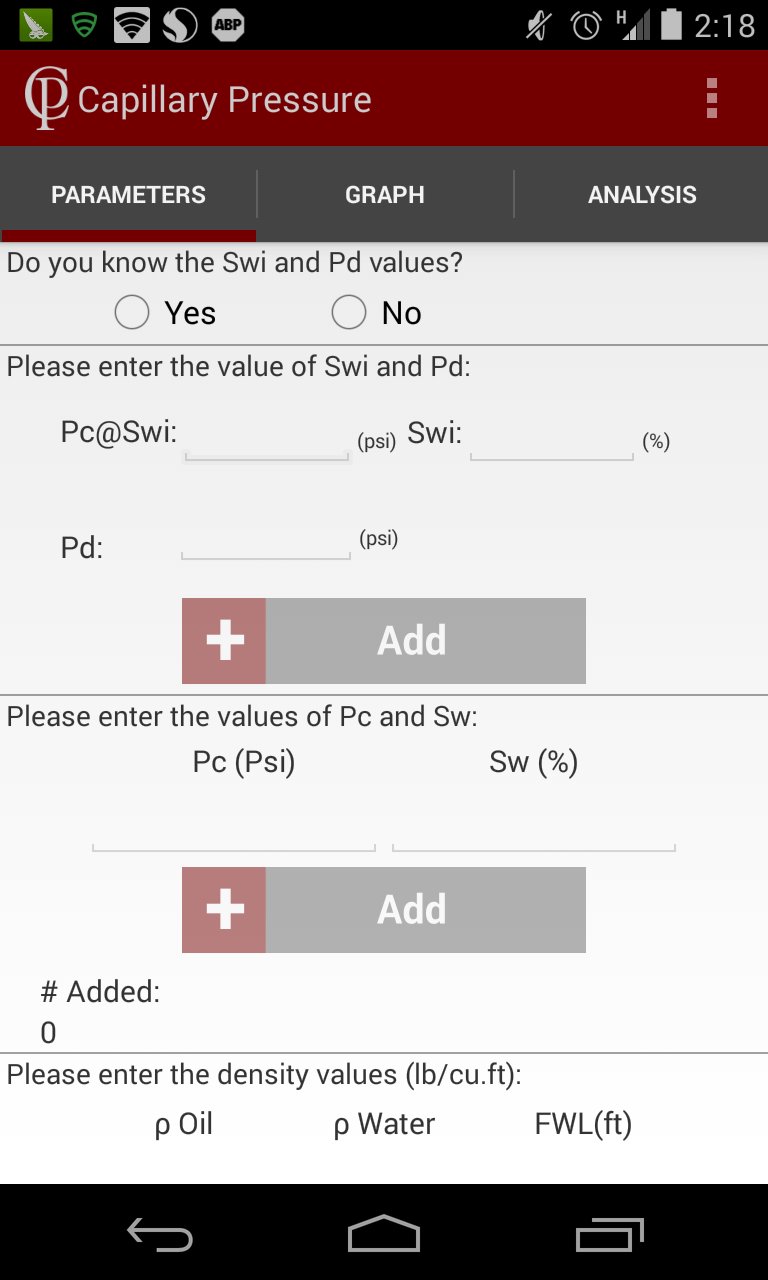
Task: Click the plus icon under Sw field
Action: pos(224,910)
